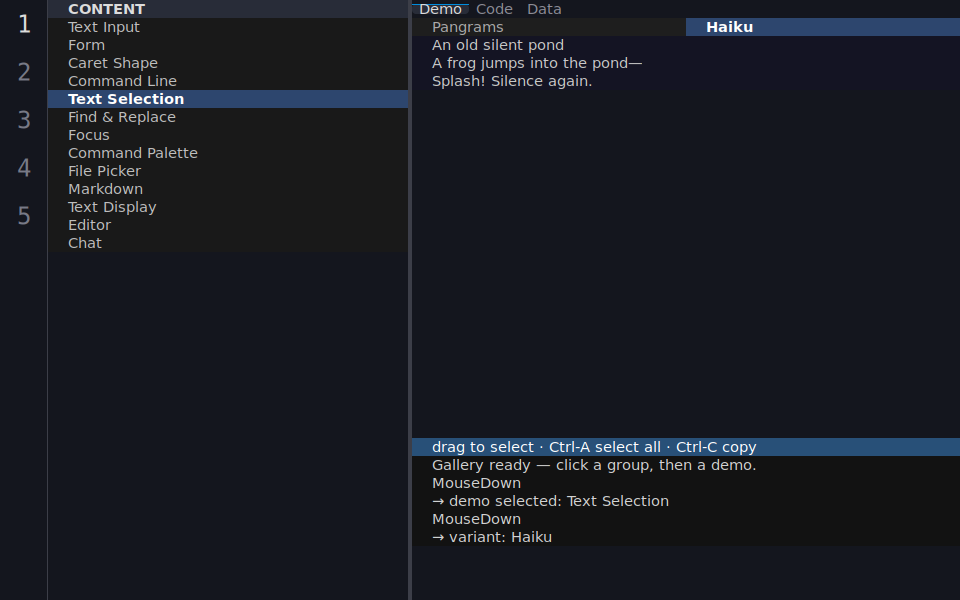Viewport: 960px width, 600px height.
Task: Open the Text Input demo
Action: 228,27
